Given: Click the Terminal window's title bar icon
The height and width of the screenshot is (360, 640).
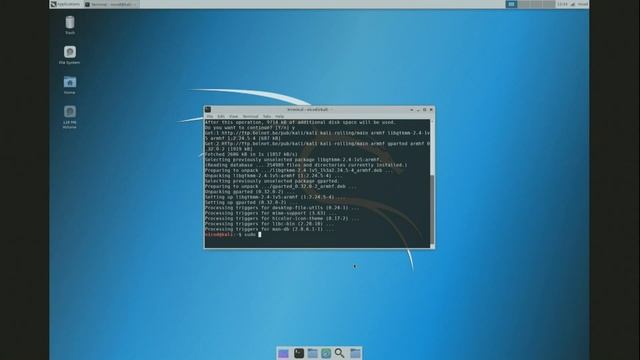Looking at the screenshot, I should [208, 109].
